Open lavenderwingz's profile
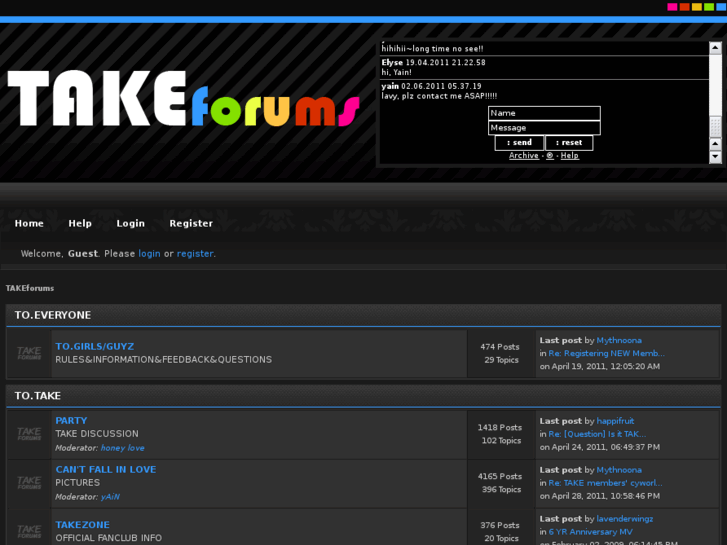The width and height of the screenshot is (727, 545). click(625, 519)
